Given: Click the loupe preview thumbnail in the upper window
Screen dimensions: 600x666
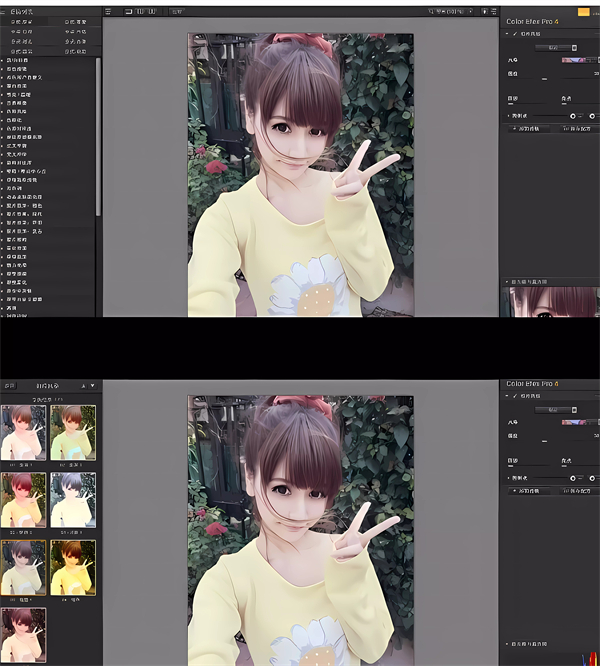Looking at the screenshot, I should [551, 302].
